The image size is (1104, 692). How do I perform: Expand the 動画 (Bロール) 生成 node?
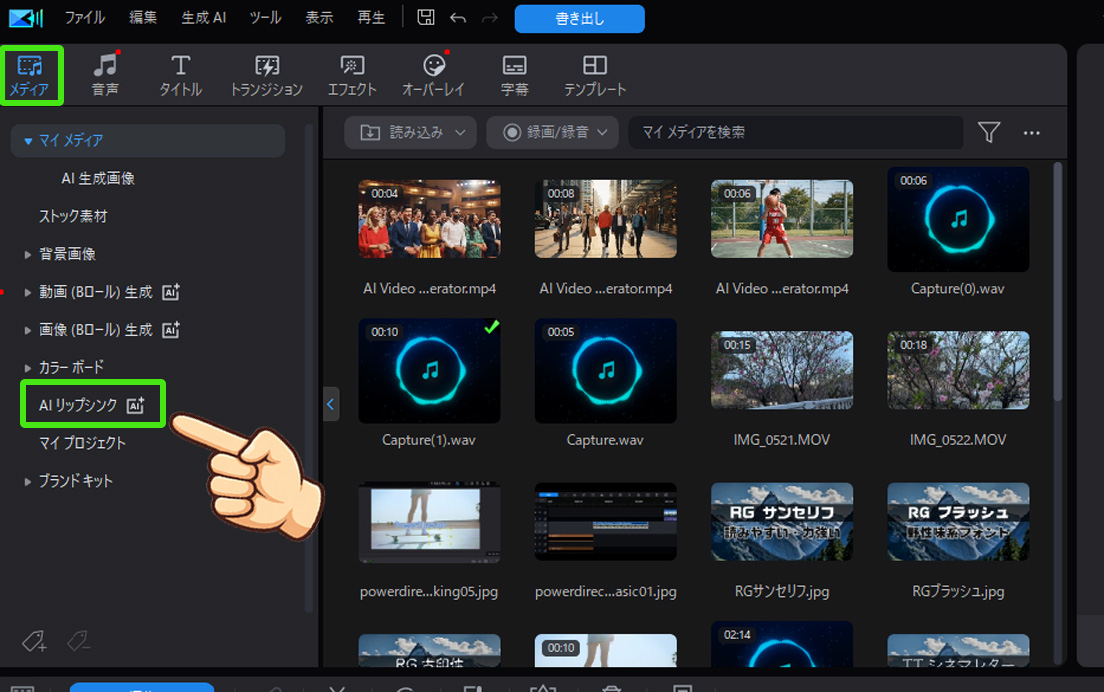(x=27, y=292)
